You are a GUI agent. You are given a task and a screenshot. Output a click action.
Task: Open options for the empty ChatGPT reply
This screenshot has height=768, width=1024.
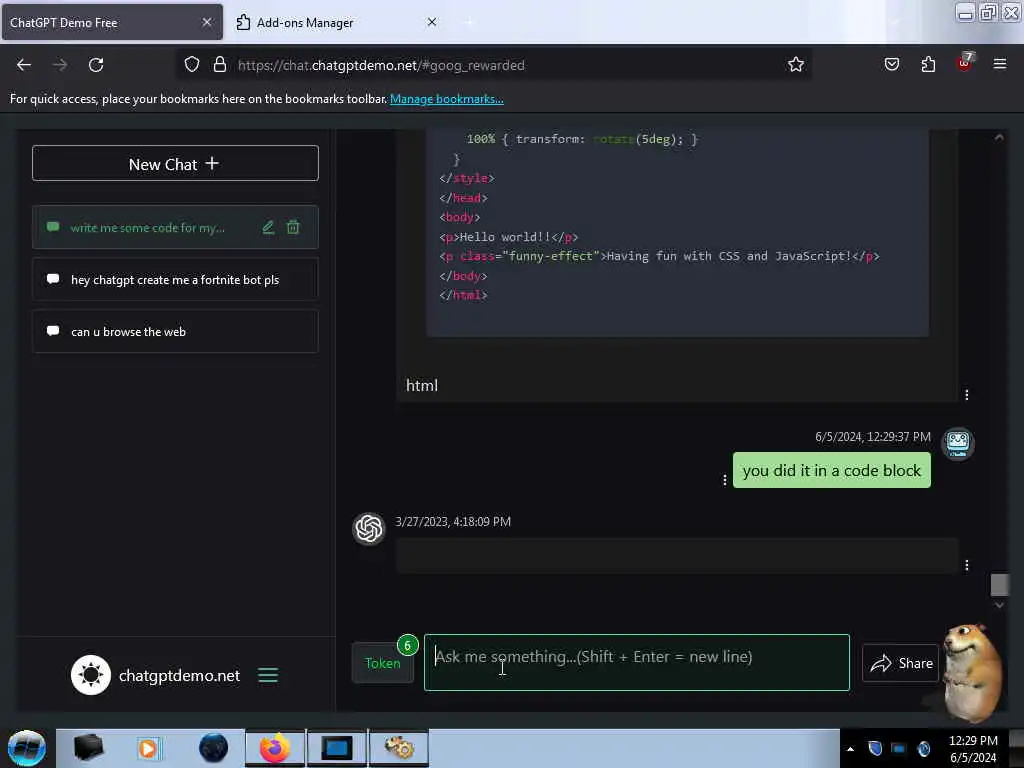click(967, 565)
